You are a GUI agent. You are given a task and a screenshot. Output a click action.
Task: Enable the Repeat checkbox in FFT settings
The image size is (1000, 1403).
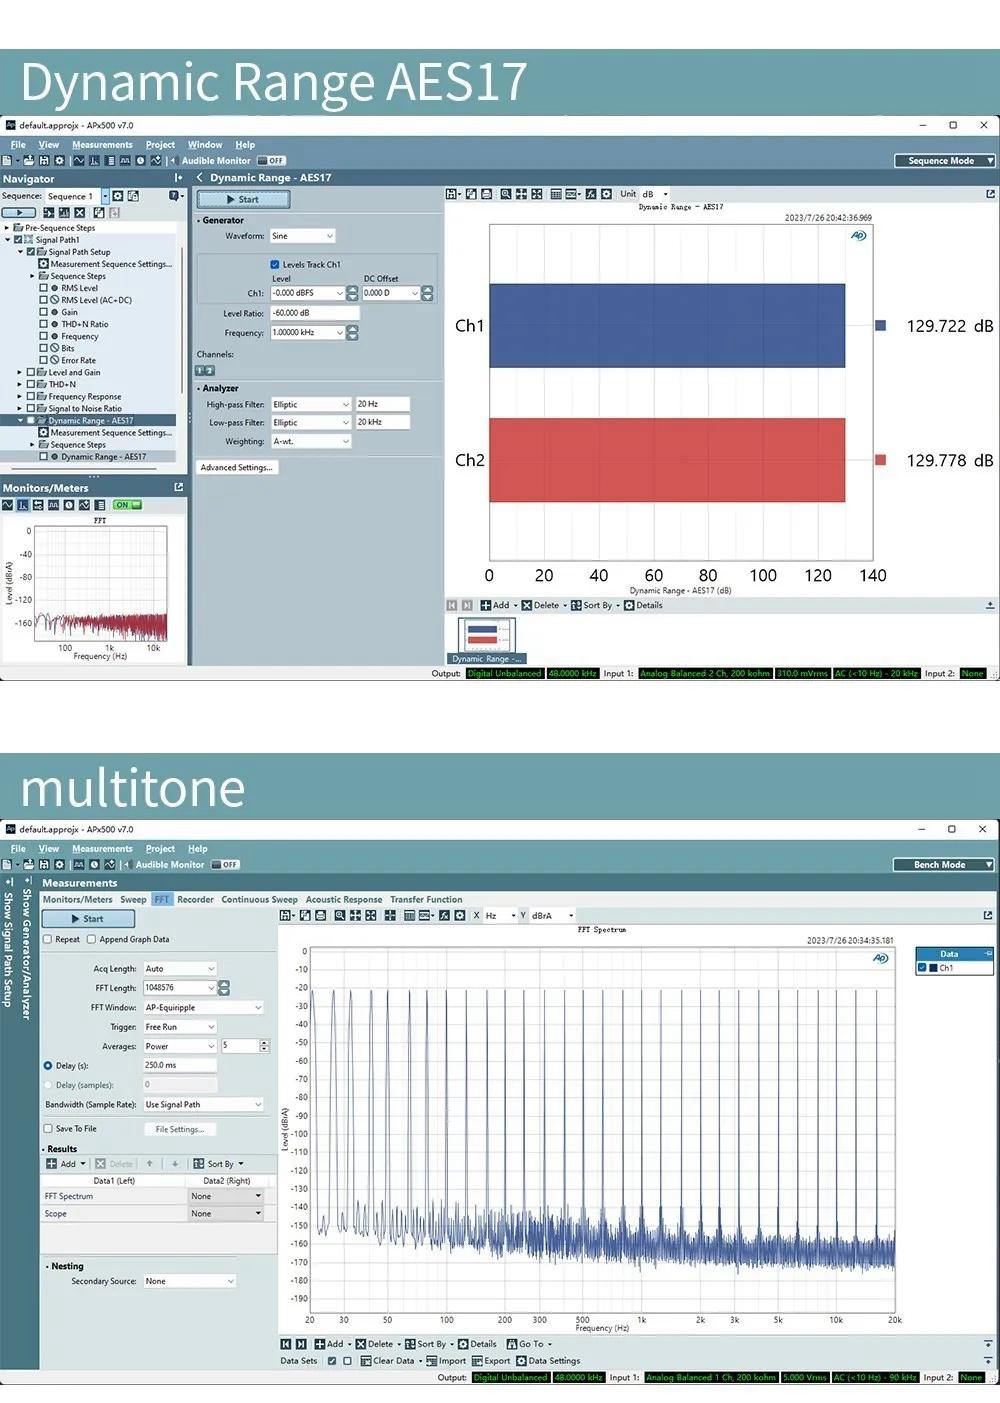tap(48, 940)
